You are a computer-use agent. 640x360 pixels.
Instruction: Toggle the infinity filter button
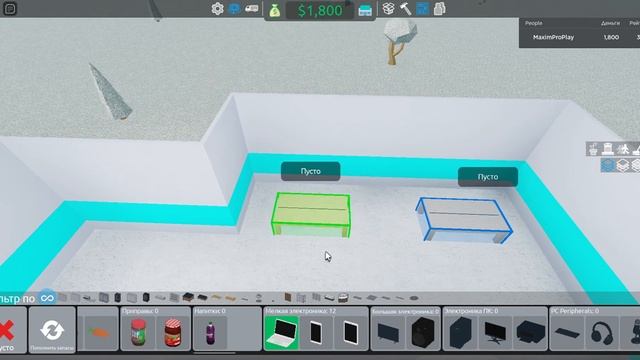pyautogui.click(x=47, y=298)
